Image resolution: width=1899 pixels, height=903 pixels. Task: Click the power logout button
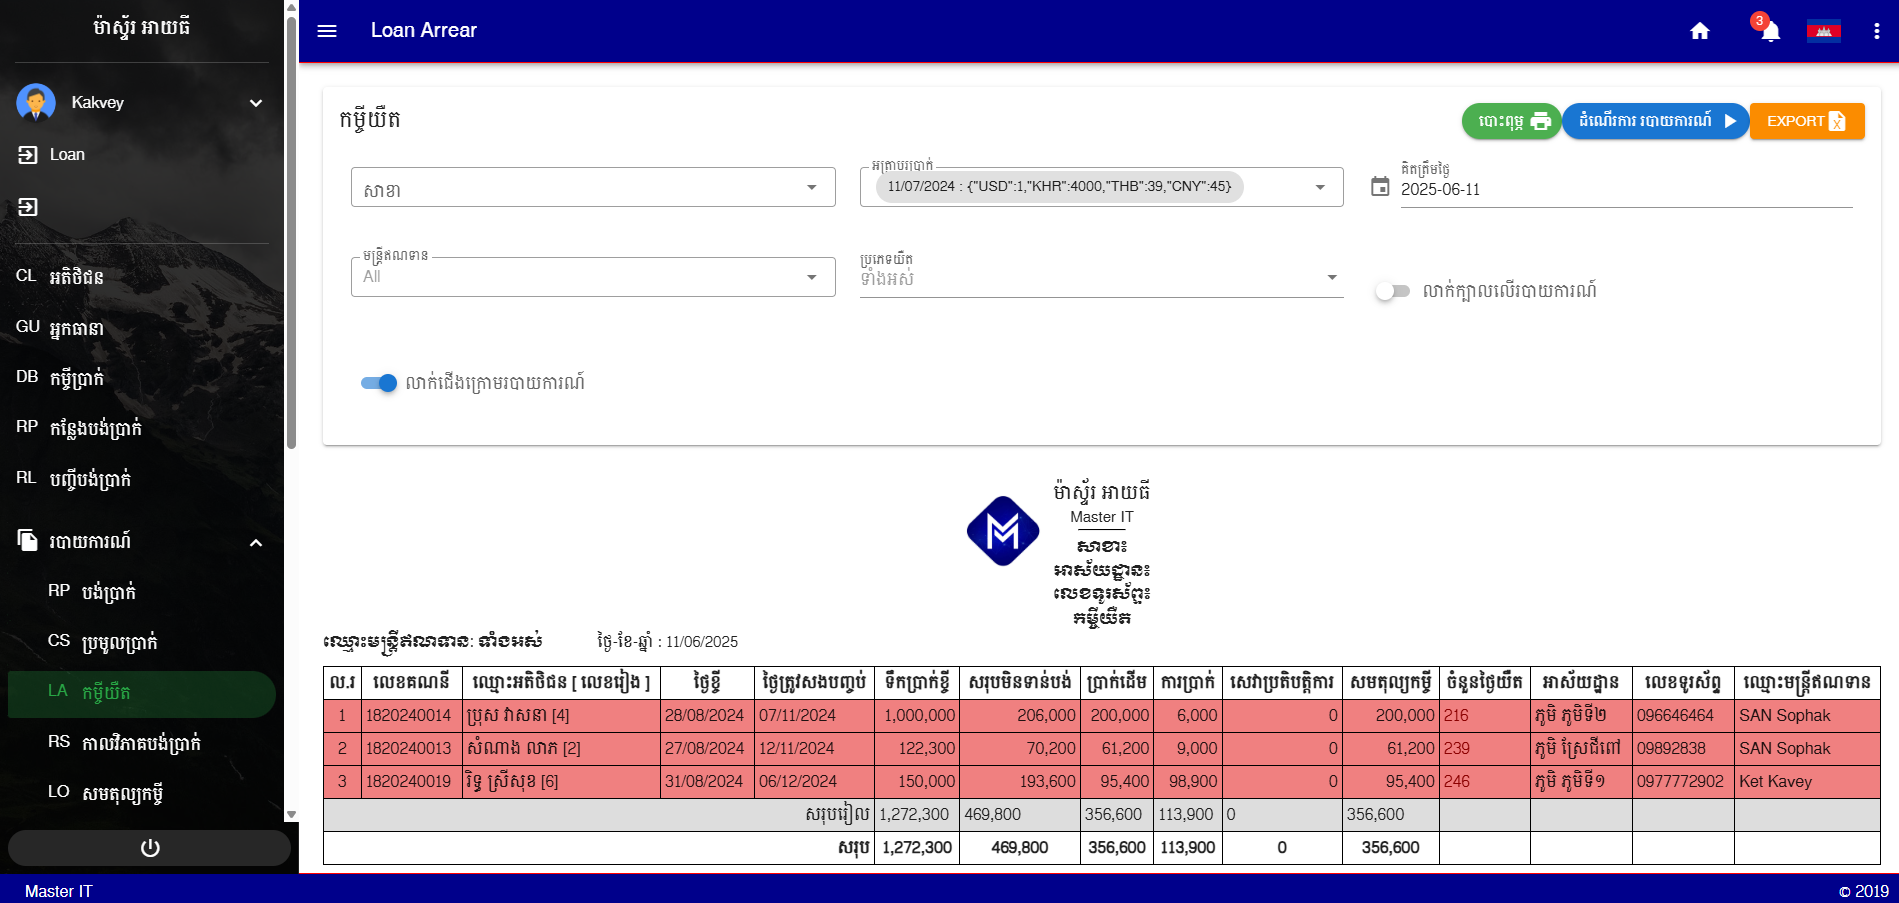pyautogui.click(x=150, y=848)
